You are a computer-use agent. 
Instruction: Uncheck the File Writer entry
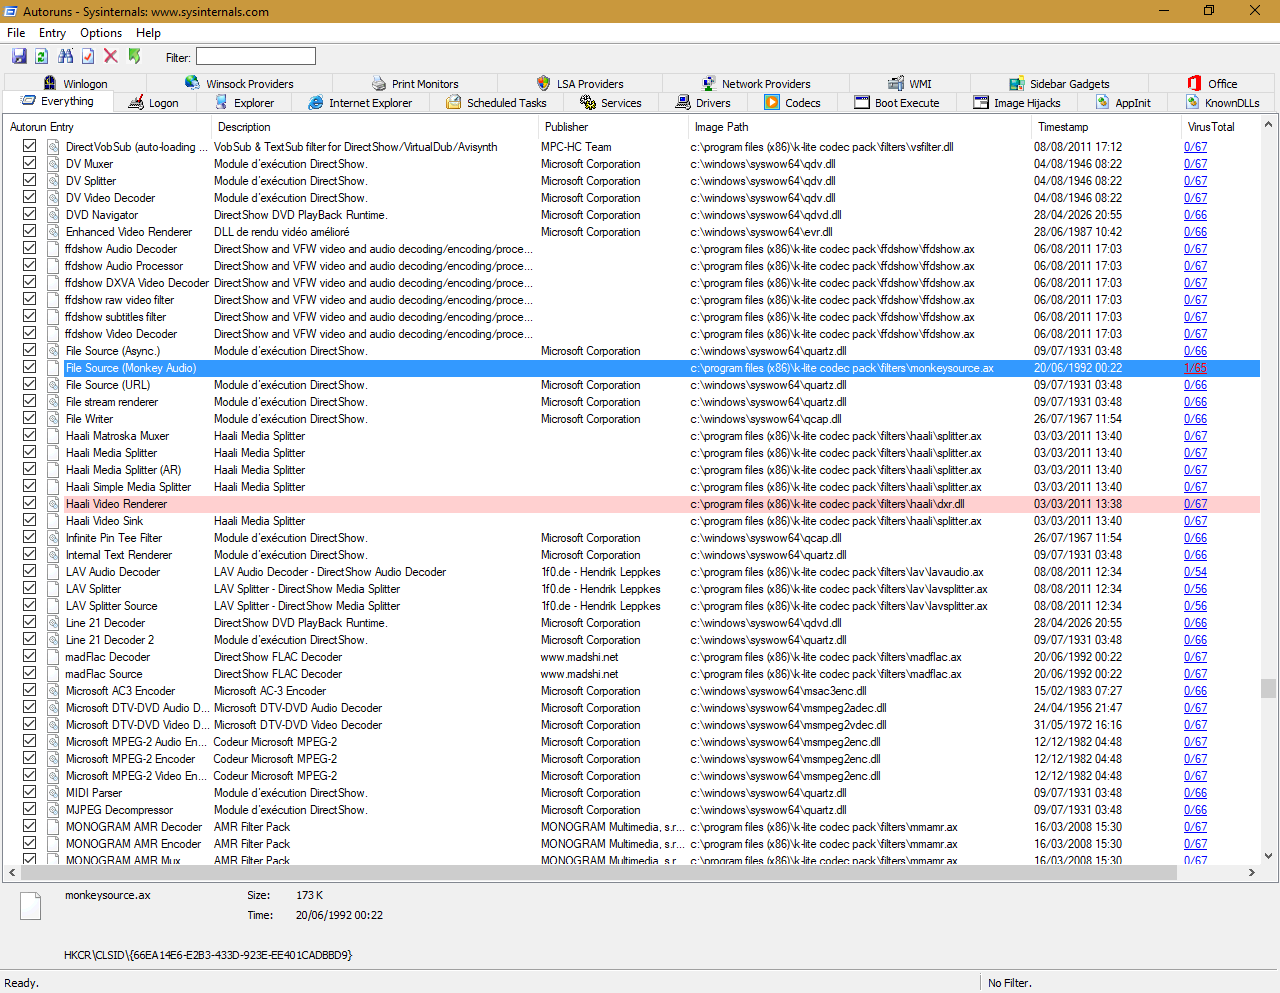coord(30,419)
